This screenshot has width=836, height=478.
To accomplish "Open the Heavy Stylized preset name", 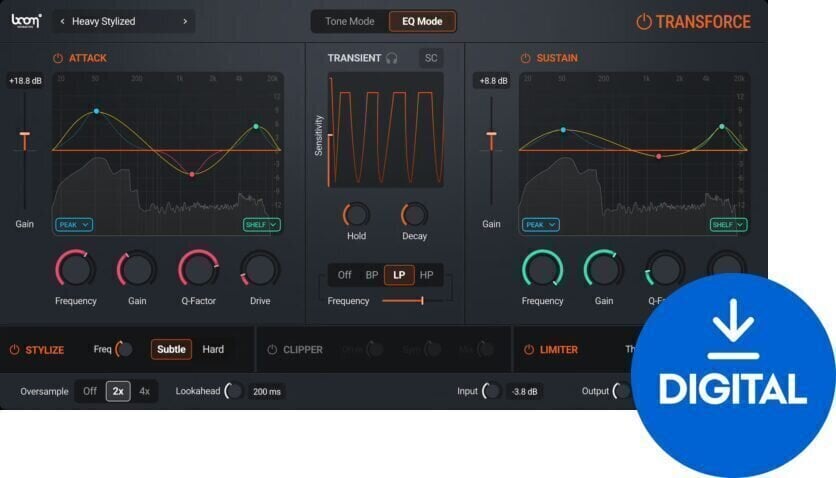I will 103,21.
